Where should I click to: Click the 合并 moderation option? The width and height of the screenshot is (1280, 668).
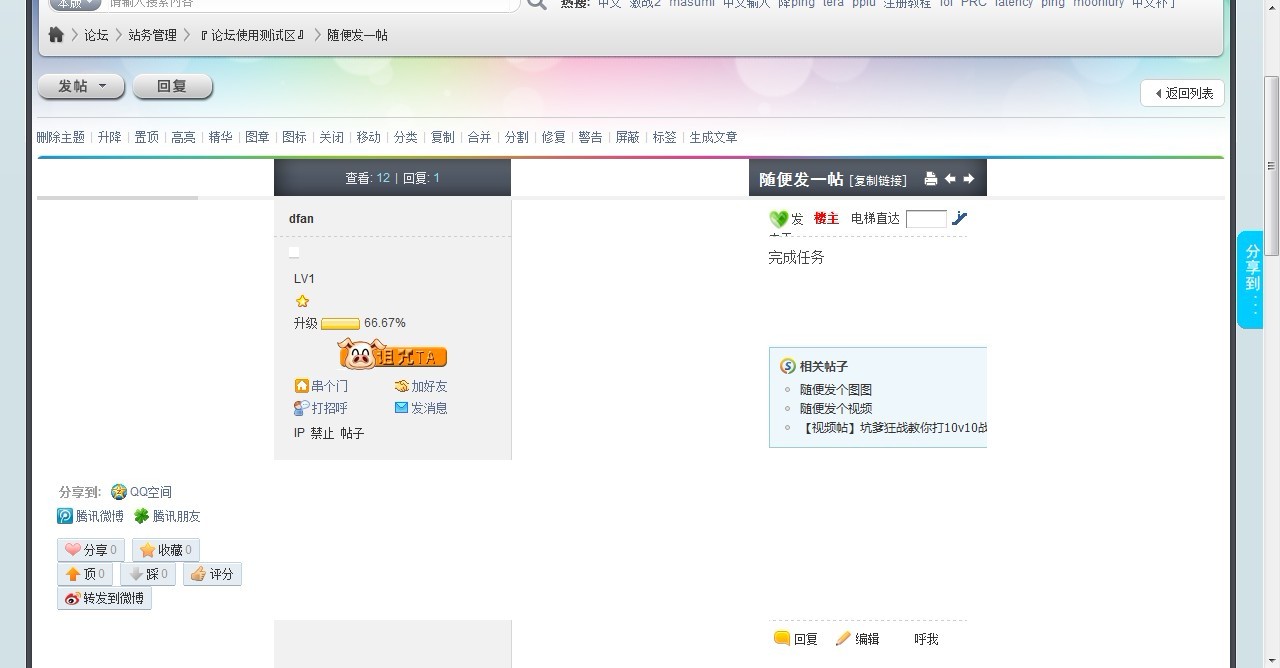click(x=480, y=137)
